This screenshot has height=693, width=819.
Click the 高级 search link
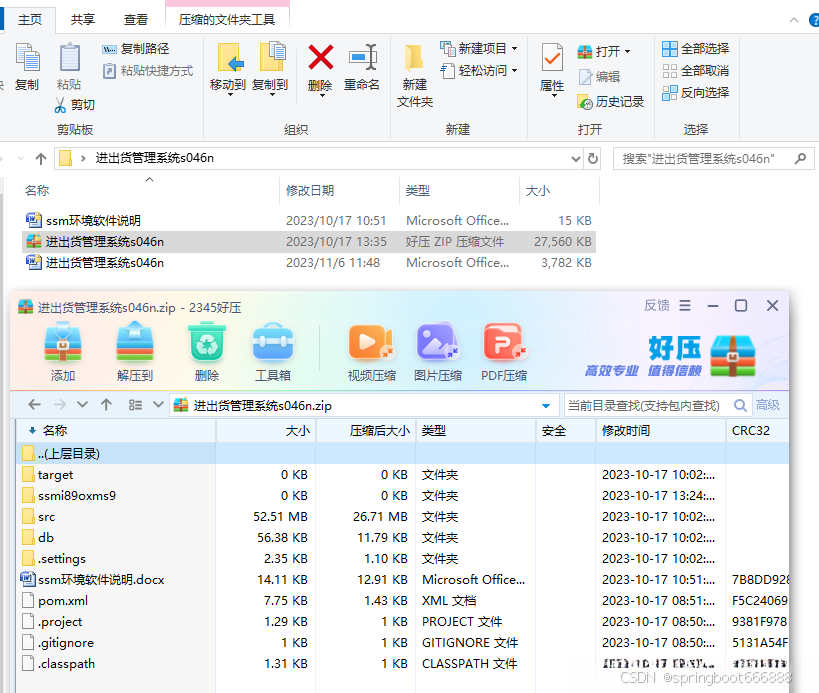coord(767,405)
